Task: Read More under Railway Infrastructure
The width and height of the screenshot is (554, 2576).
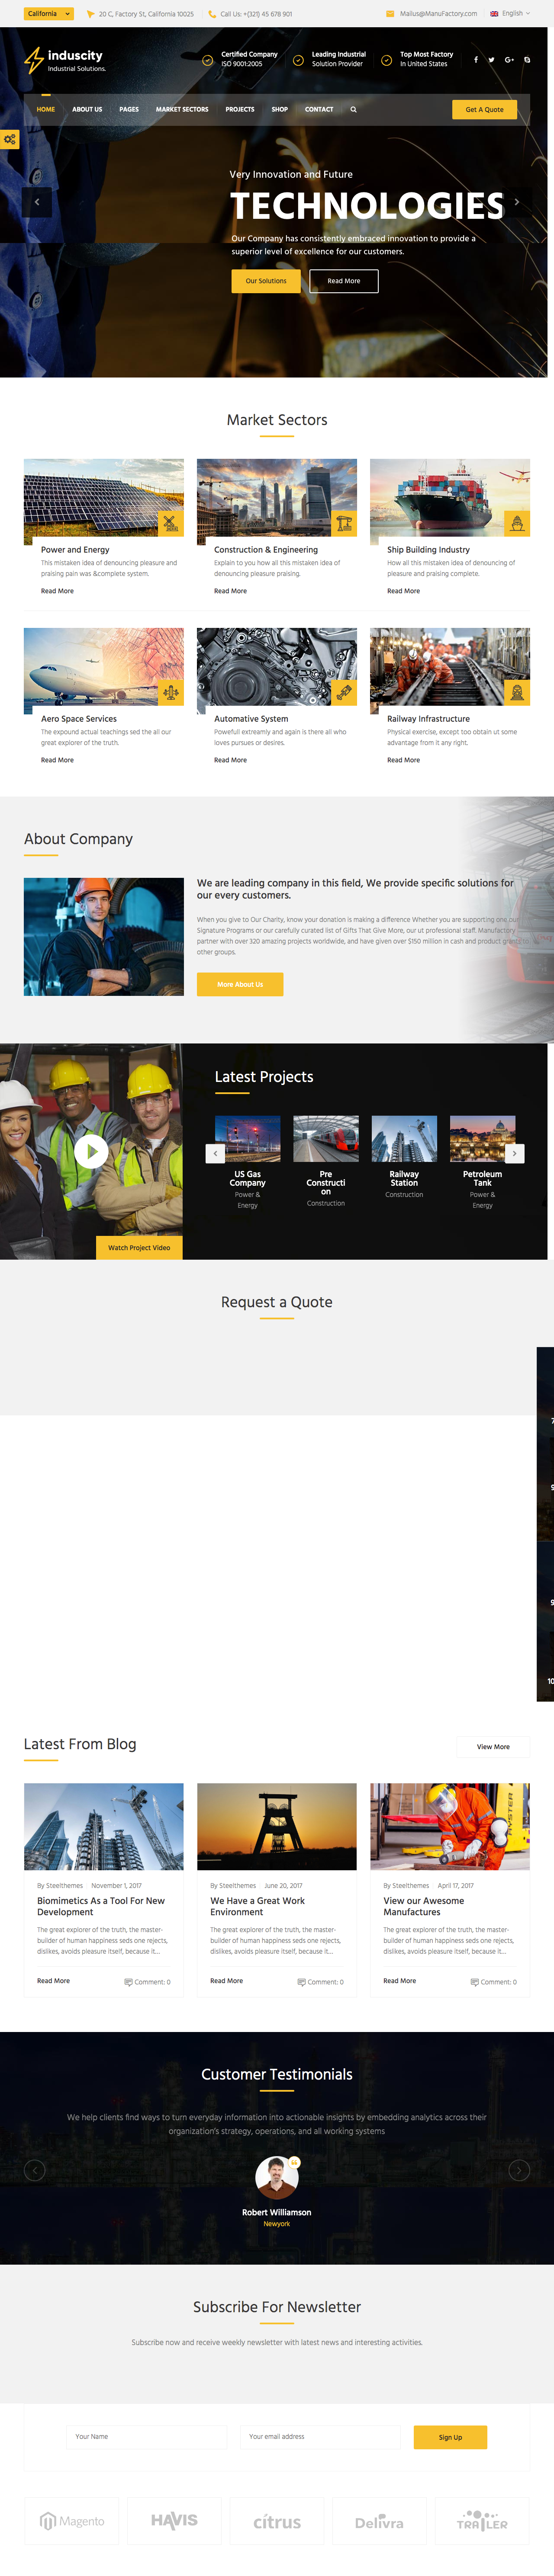Action: tap(404, 760)
